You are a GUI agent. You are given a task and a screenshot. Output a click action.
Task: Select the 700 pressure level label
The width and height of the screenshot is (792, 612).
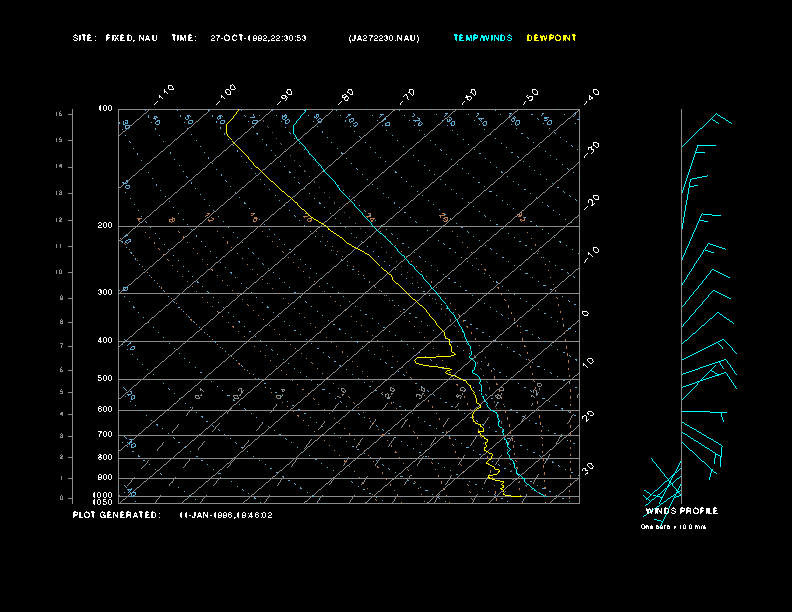point(105,435)
